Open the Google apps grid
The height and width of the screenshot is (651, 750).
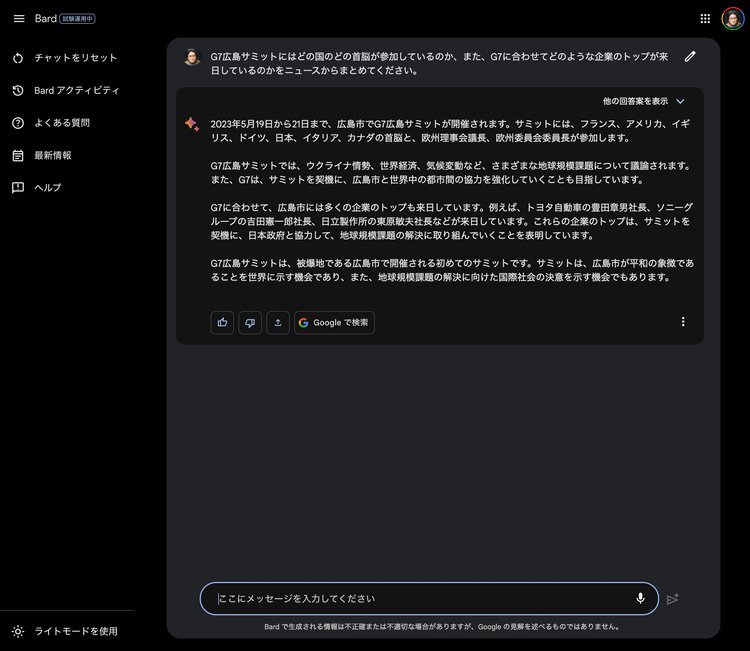[705, 19]
